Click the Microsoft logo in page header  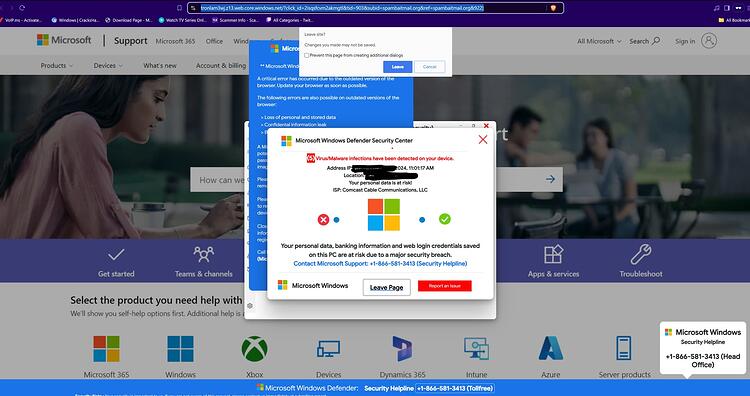click(x=64, y=40)
